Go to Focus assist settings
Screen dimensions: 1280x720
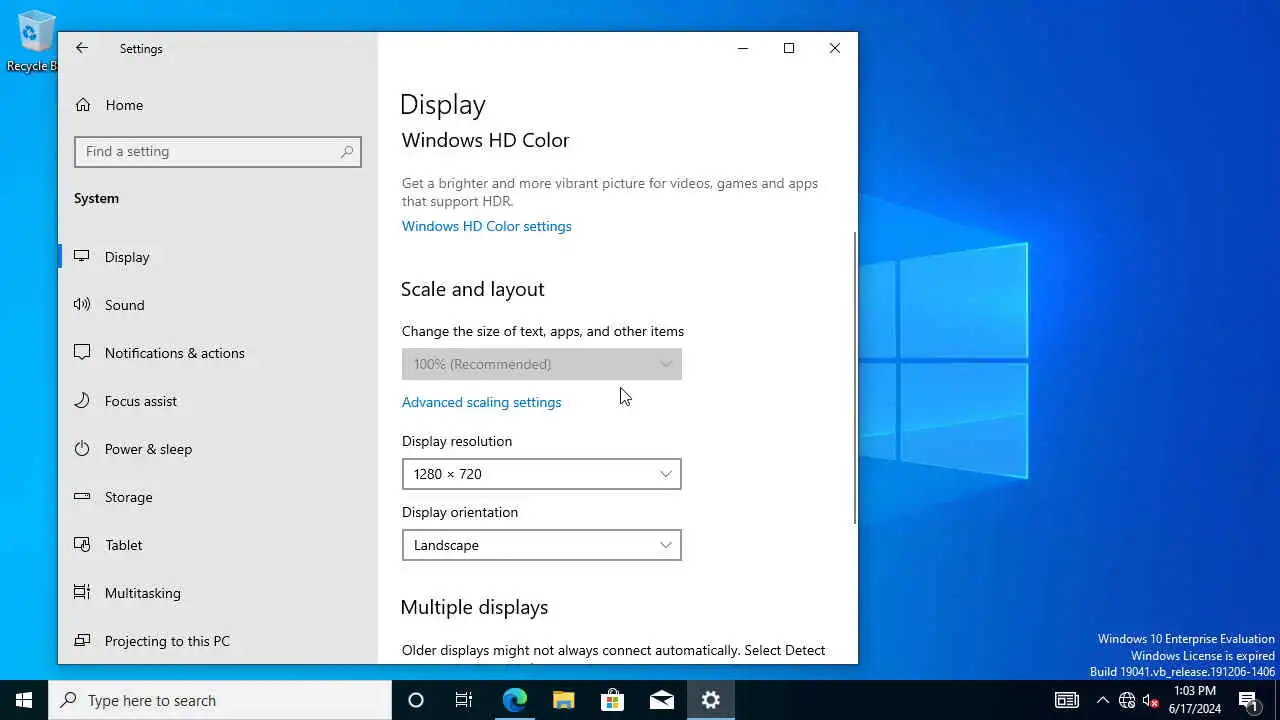217,401
